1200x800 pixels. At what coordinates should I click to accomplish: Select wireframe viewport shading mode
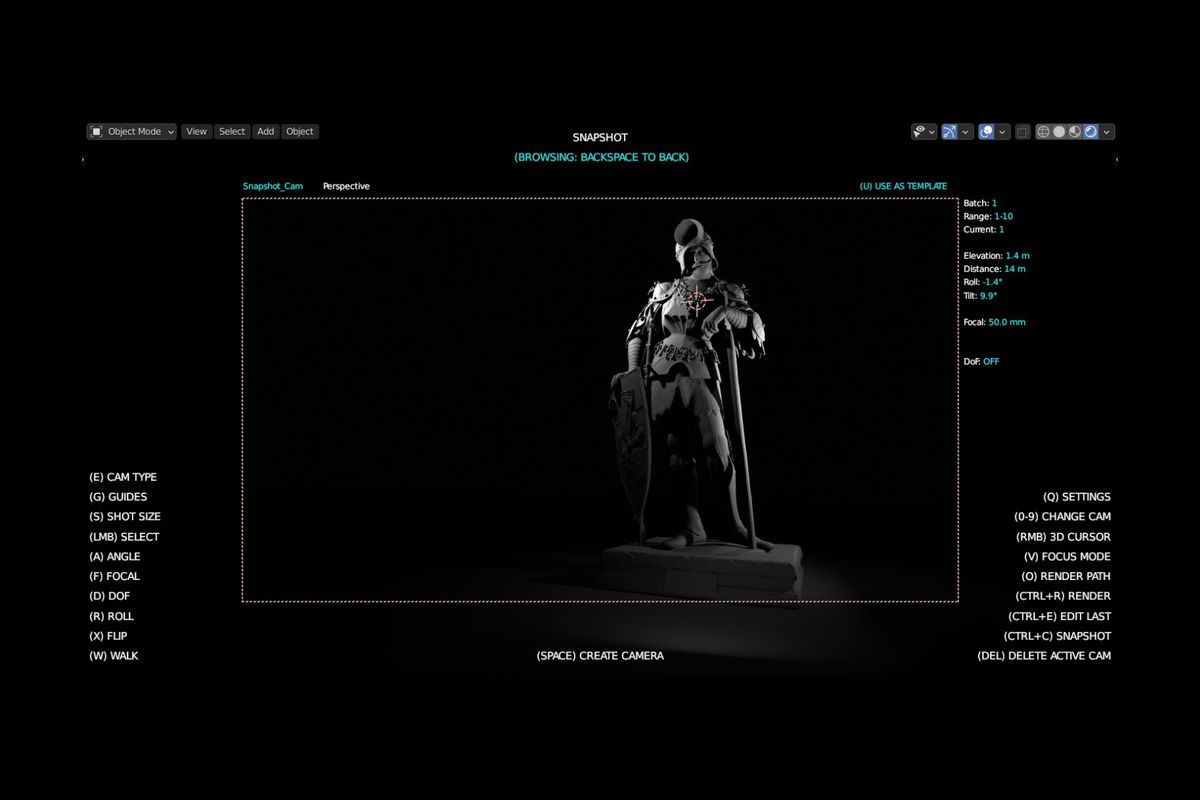coord(1043,131)
